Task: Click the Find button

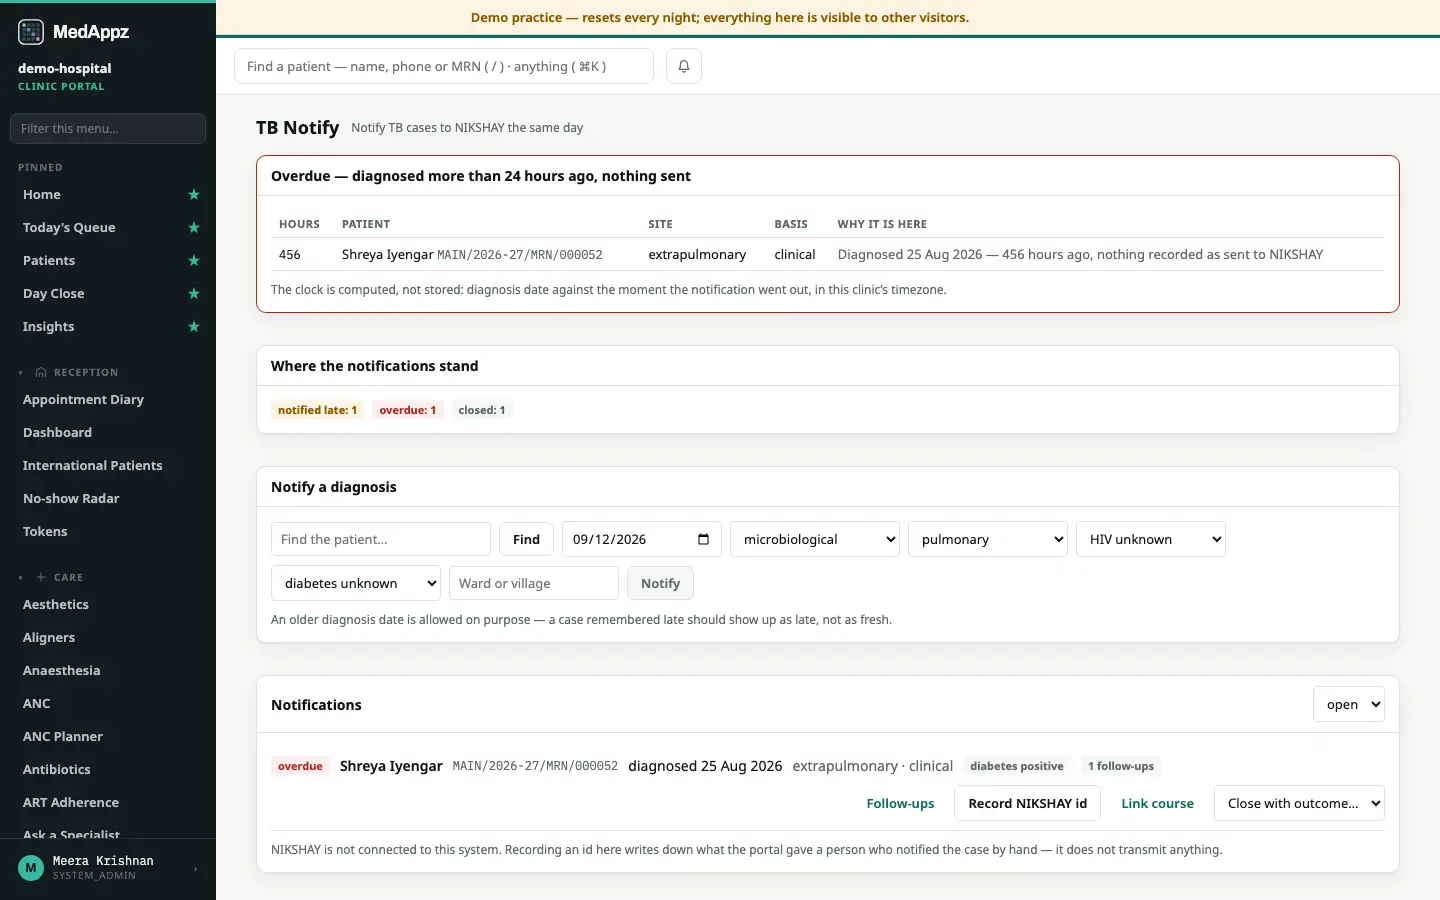Action: pos(526,539)
